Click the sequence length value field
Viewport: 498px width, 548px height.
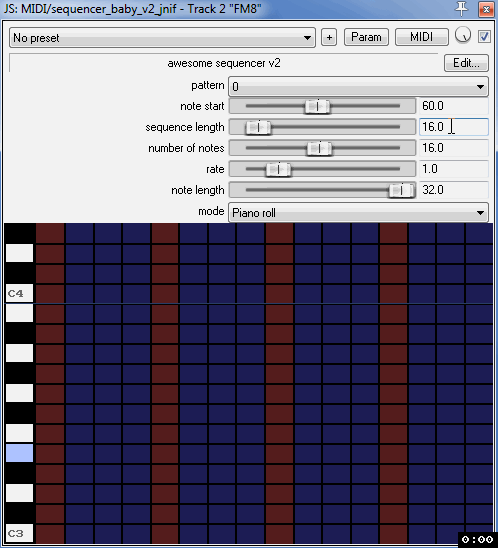click(453, 127)
